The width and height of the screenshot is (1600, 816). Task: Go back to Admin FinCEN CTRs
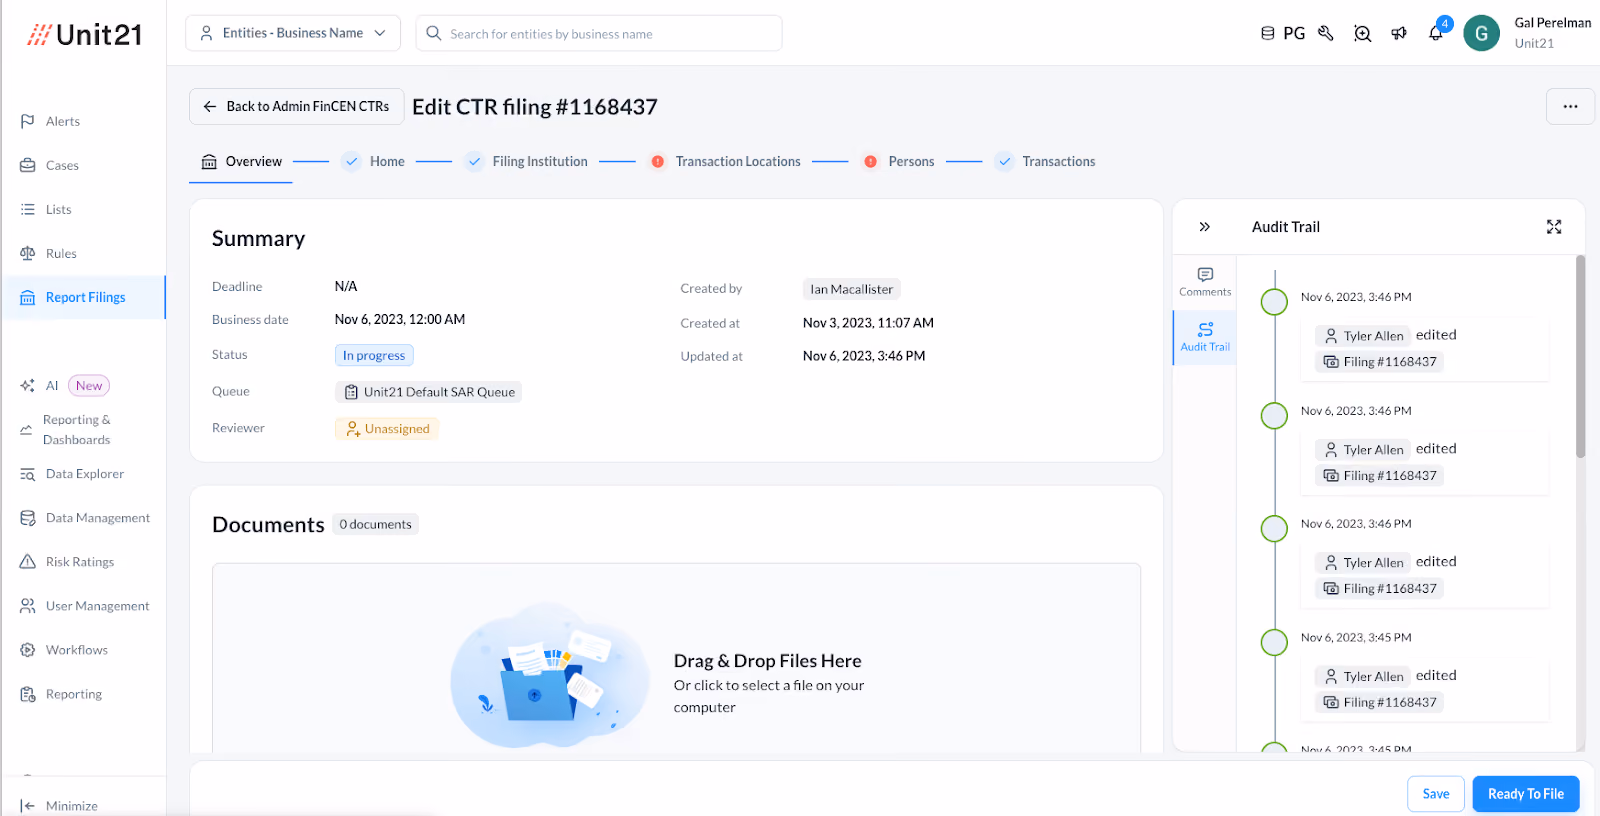tap(297, 106)
